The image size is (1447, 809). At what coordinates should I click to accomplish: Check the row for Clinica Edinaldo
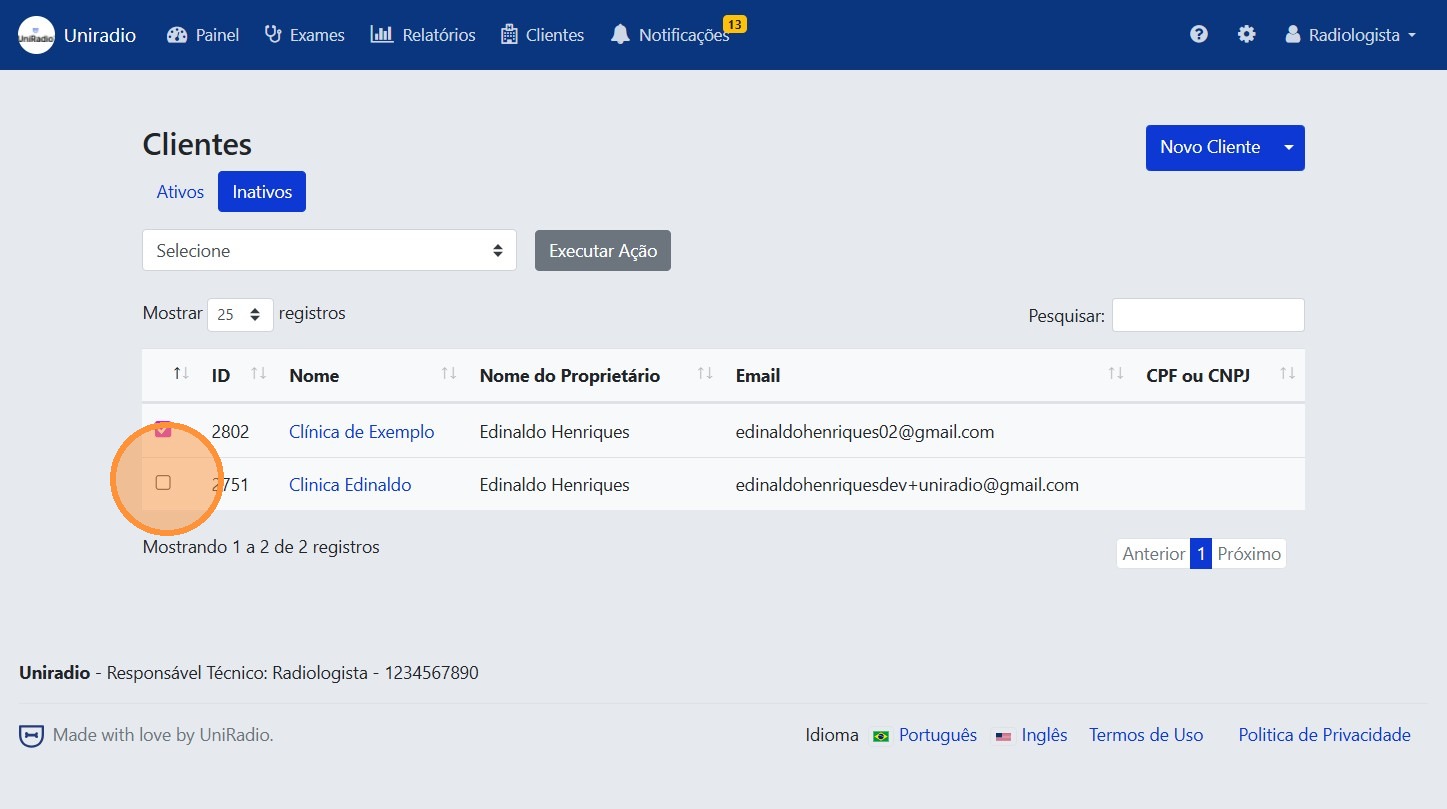[x=163, y=483]
